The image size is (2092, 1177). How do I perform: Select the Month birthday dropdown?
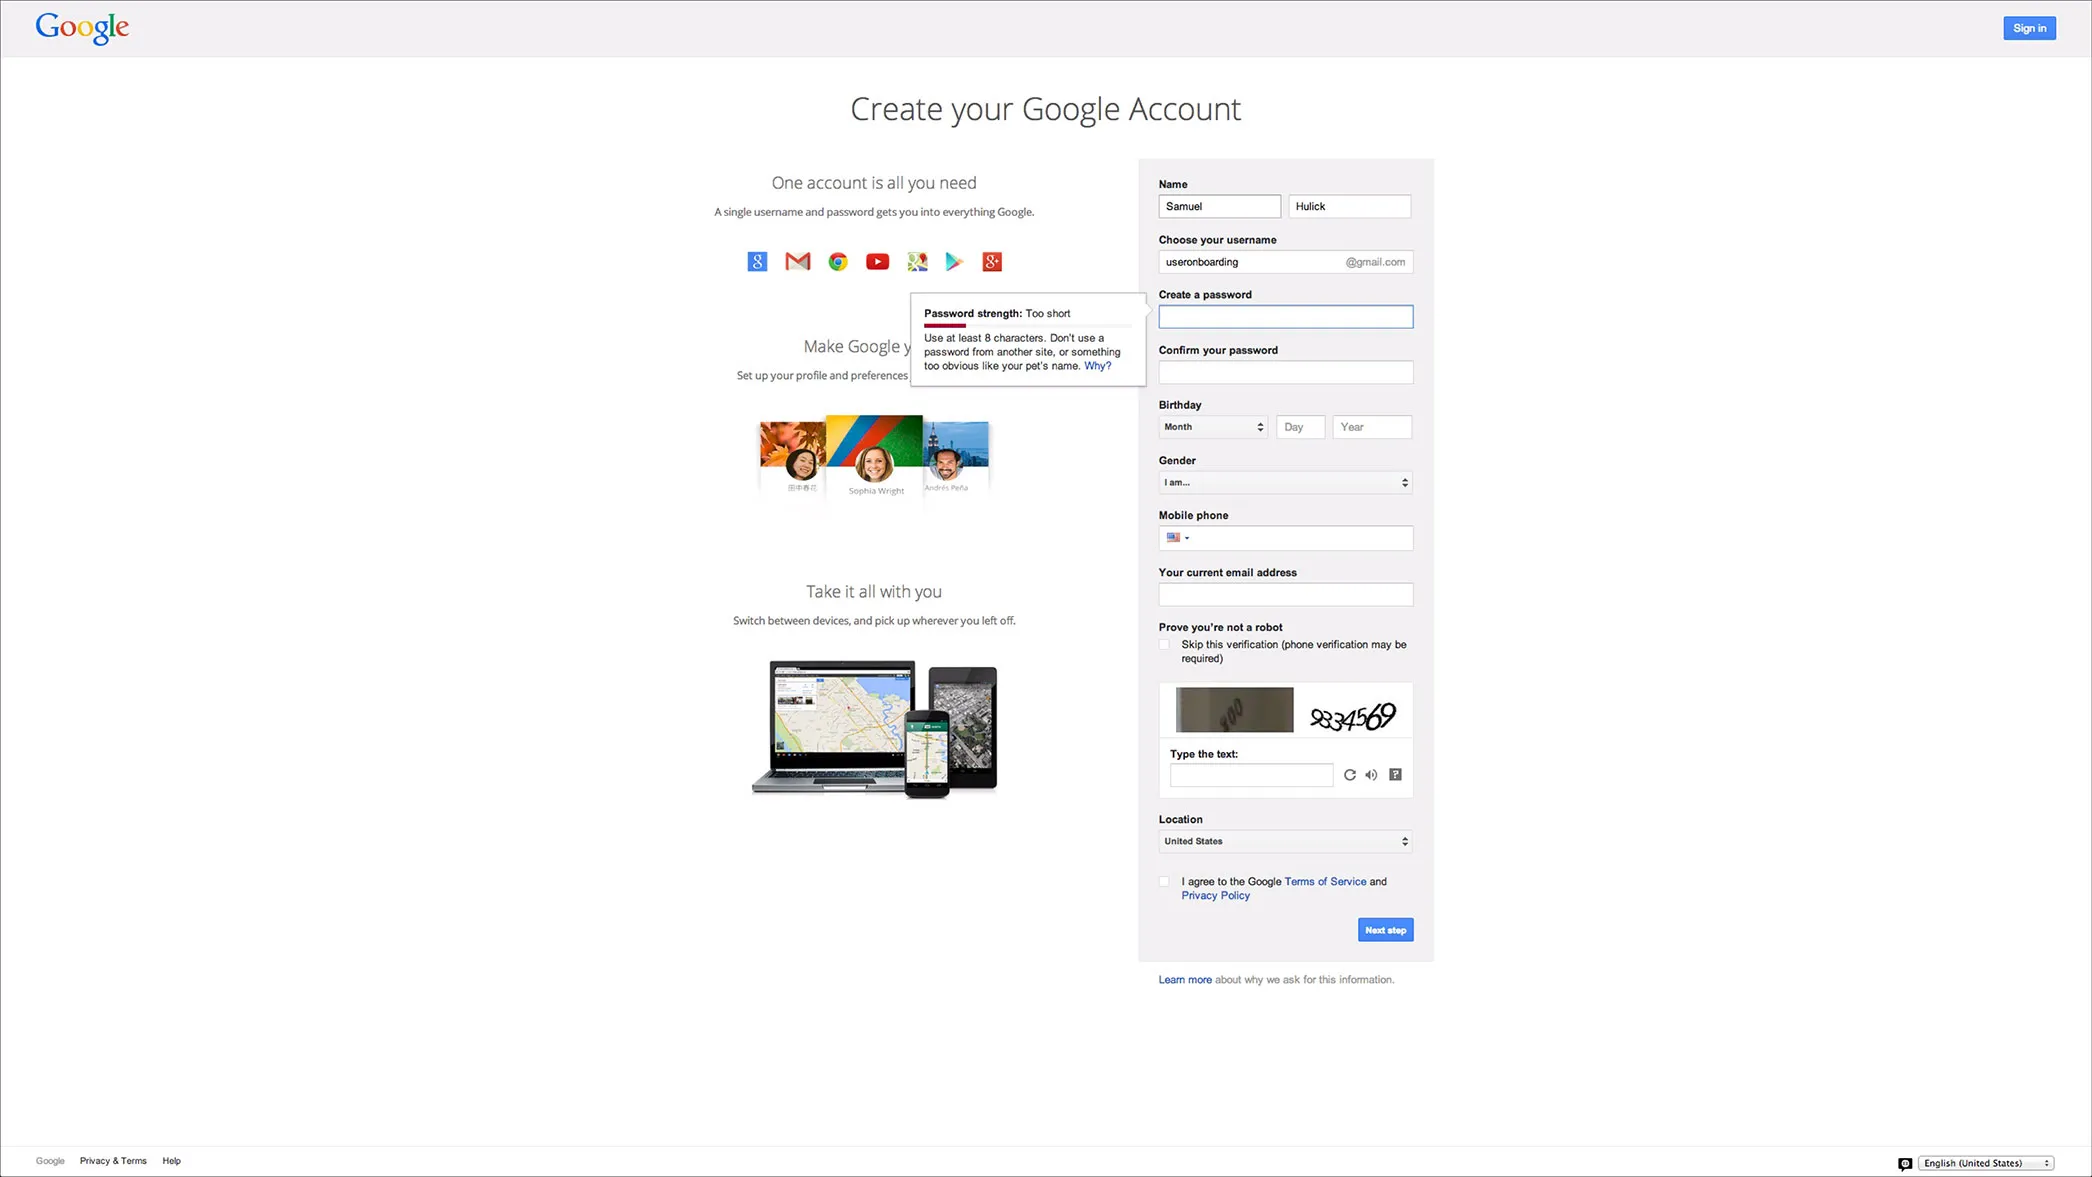coord(1211,427)
